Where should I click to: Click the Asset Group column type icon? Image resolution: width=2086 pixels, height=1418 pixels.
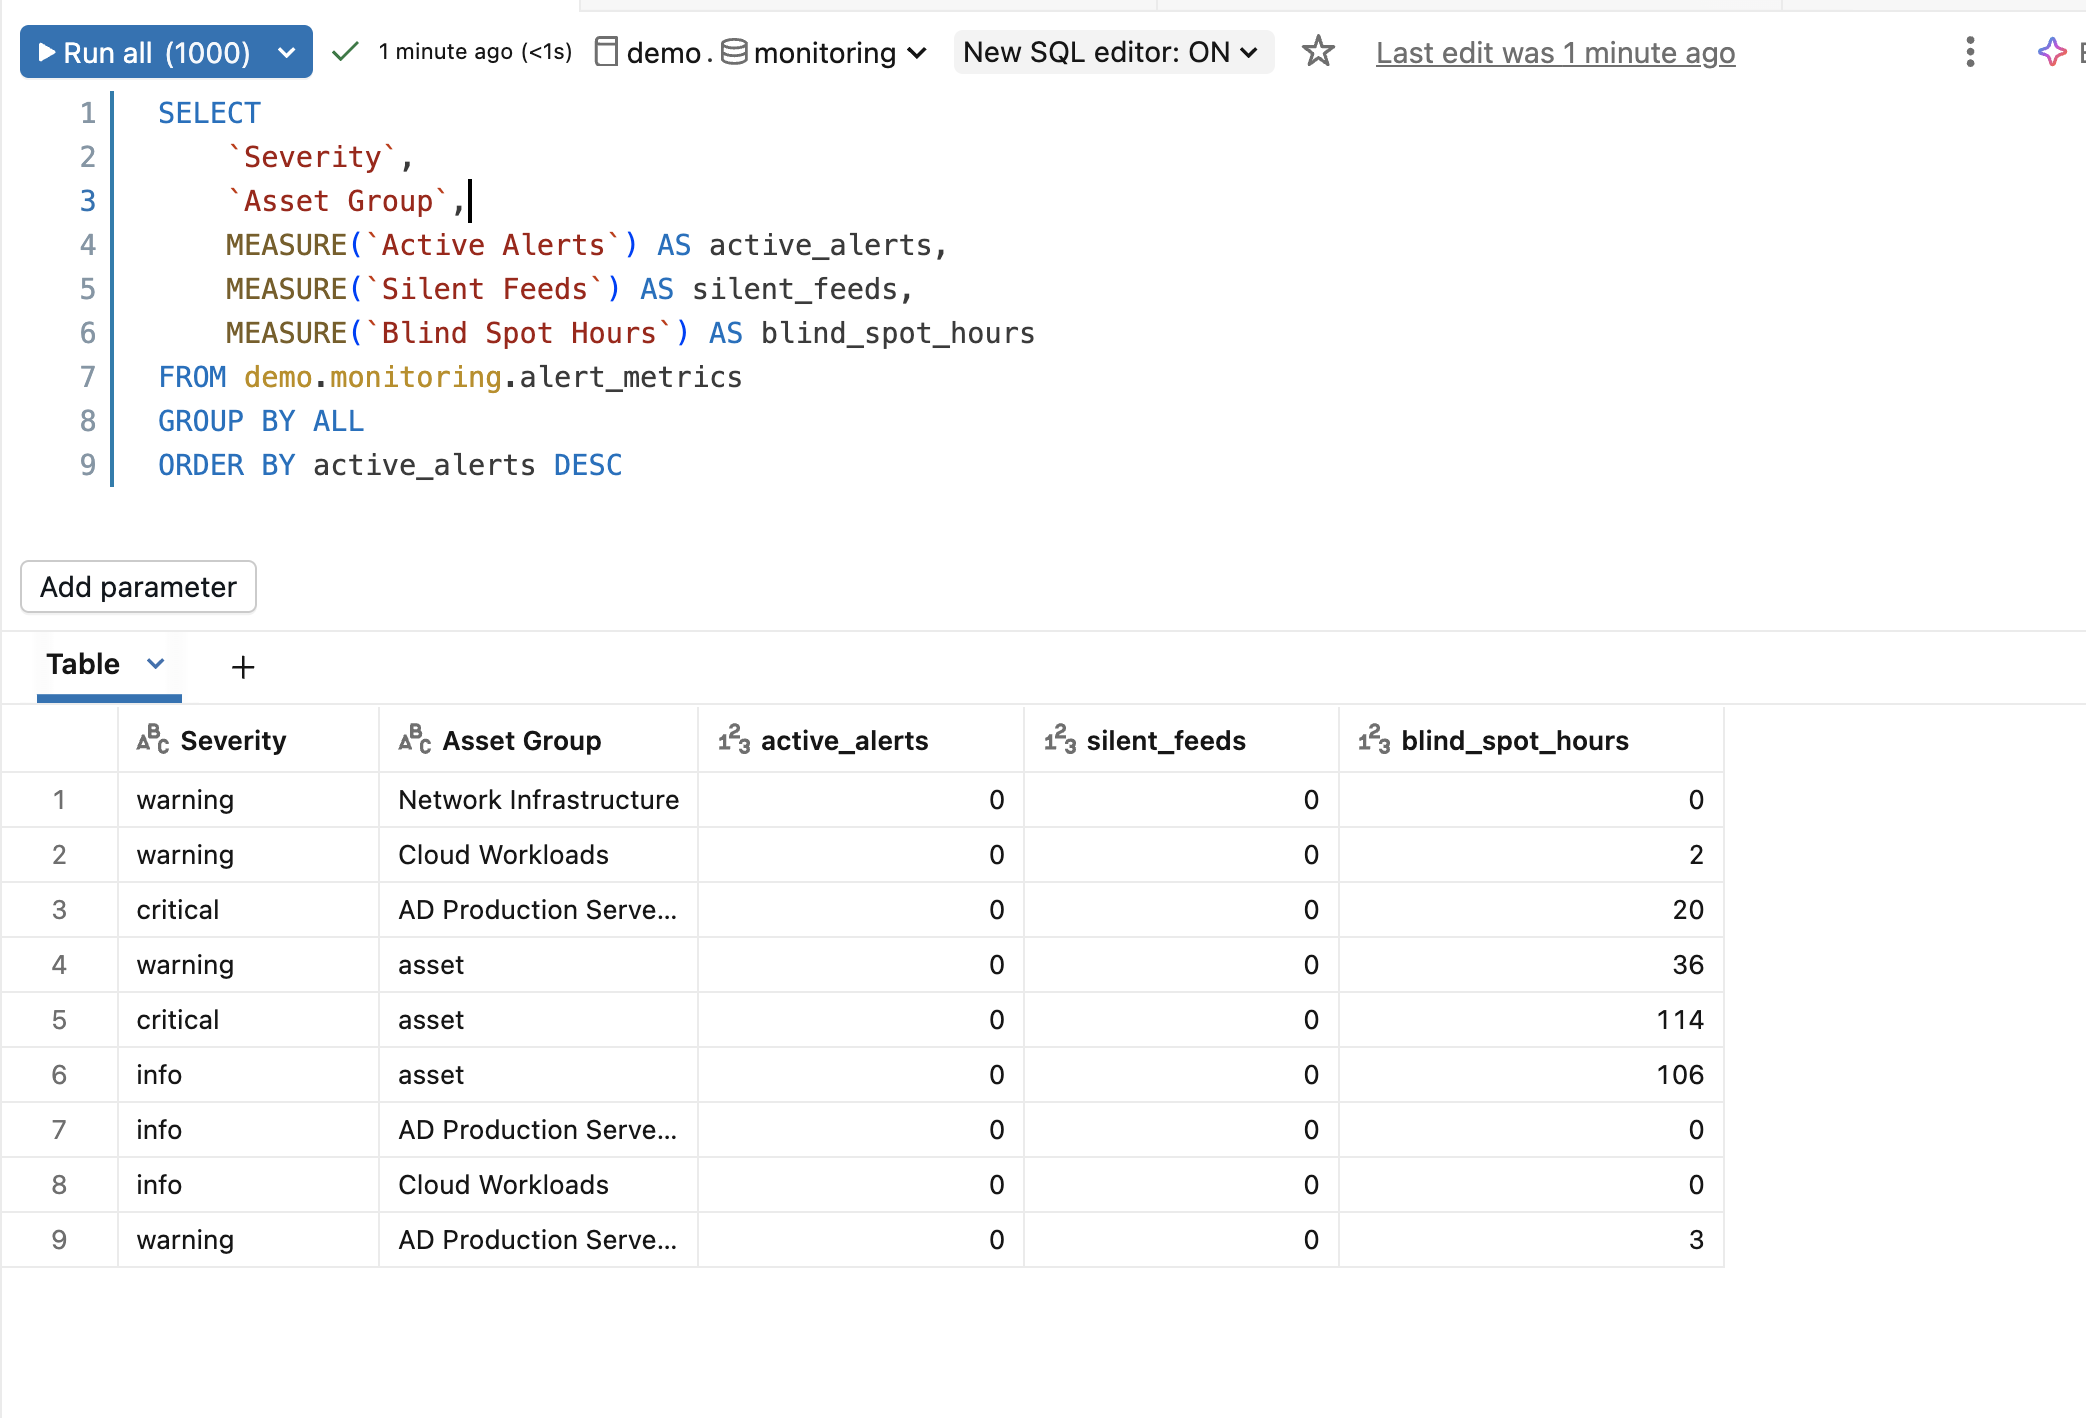415,739
